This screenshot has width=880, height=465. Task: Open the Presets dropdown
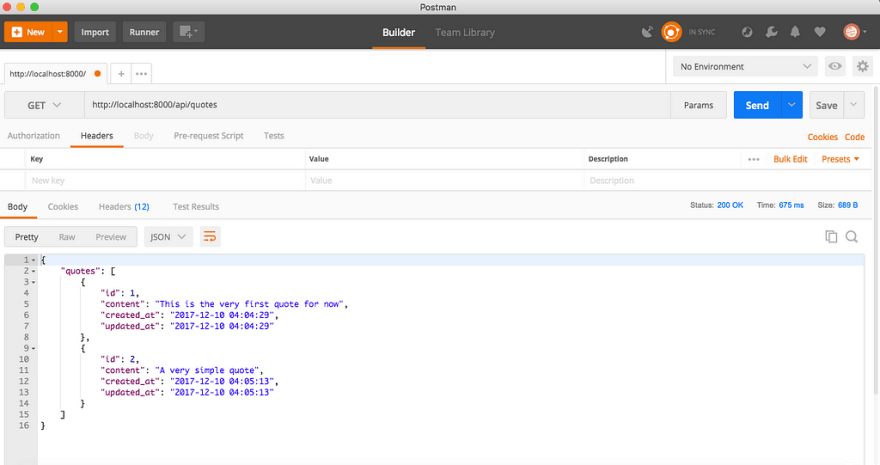(x=840, y=159)
